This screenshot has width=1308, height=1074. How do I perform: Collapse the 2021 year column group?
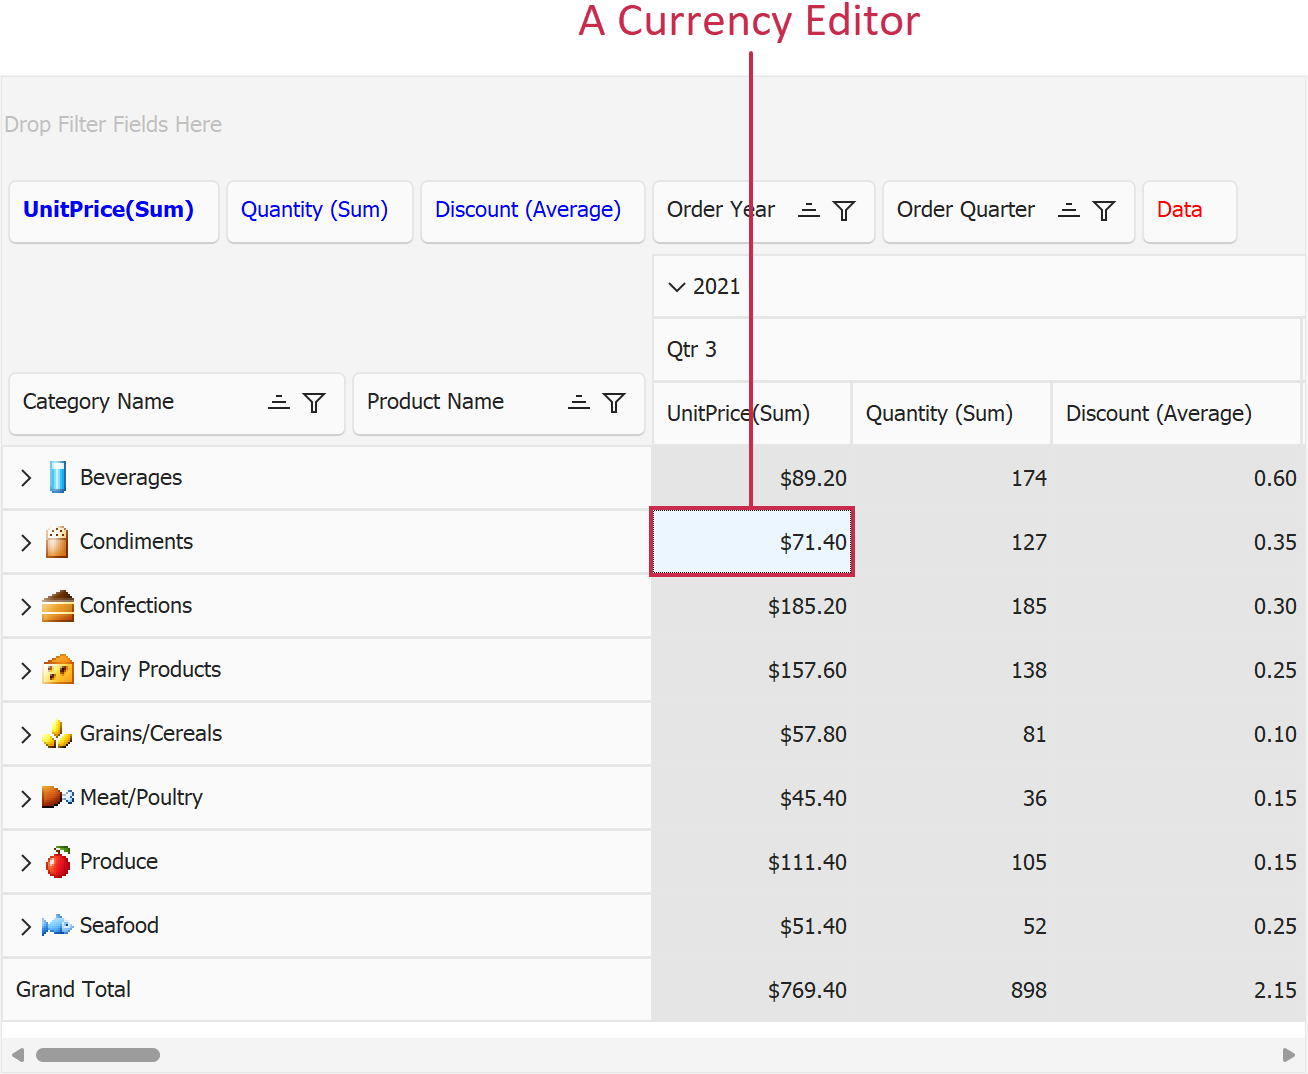(x=677, y=287)
